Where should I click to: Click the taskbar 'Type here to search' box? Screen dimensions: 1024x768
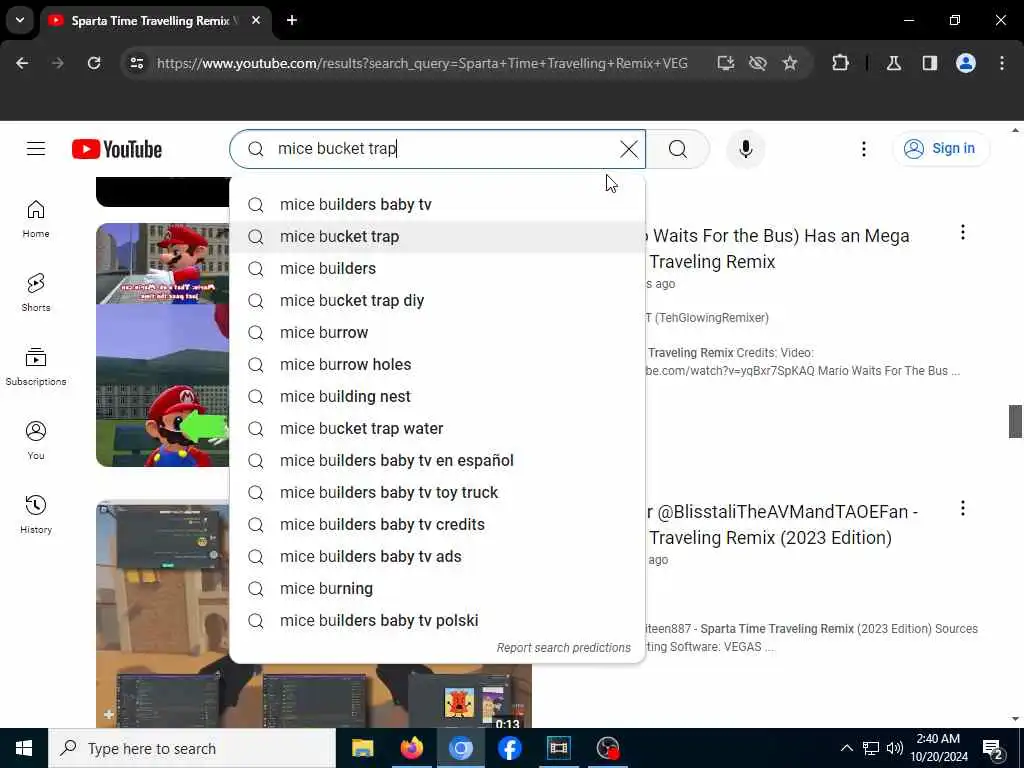click(x=192, y=748)
